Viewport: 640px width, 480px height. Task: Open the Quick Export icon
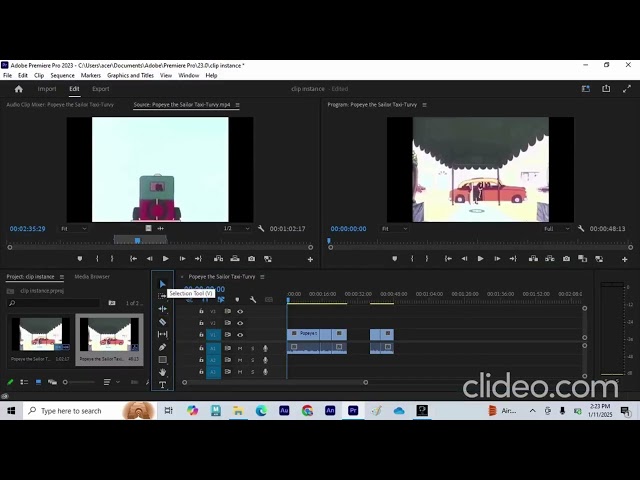pos(606,89)
